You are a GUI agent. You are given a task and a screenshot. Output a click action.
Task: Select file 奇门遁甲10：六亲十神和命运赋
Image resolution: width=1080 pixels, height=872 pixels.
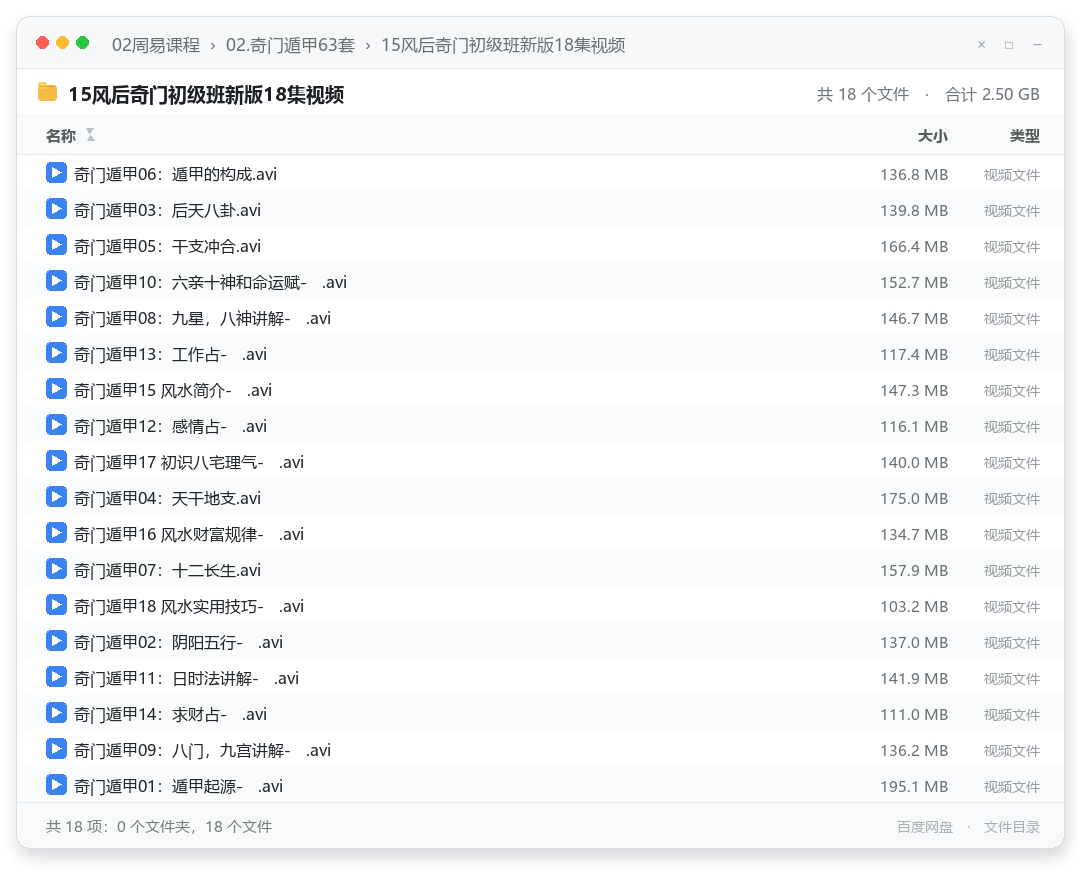(540, 282)
